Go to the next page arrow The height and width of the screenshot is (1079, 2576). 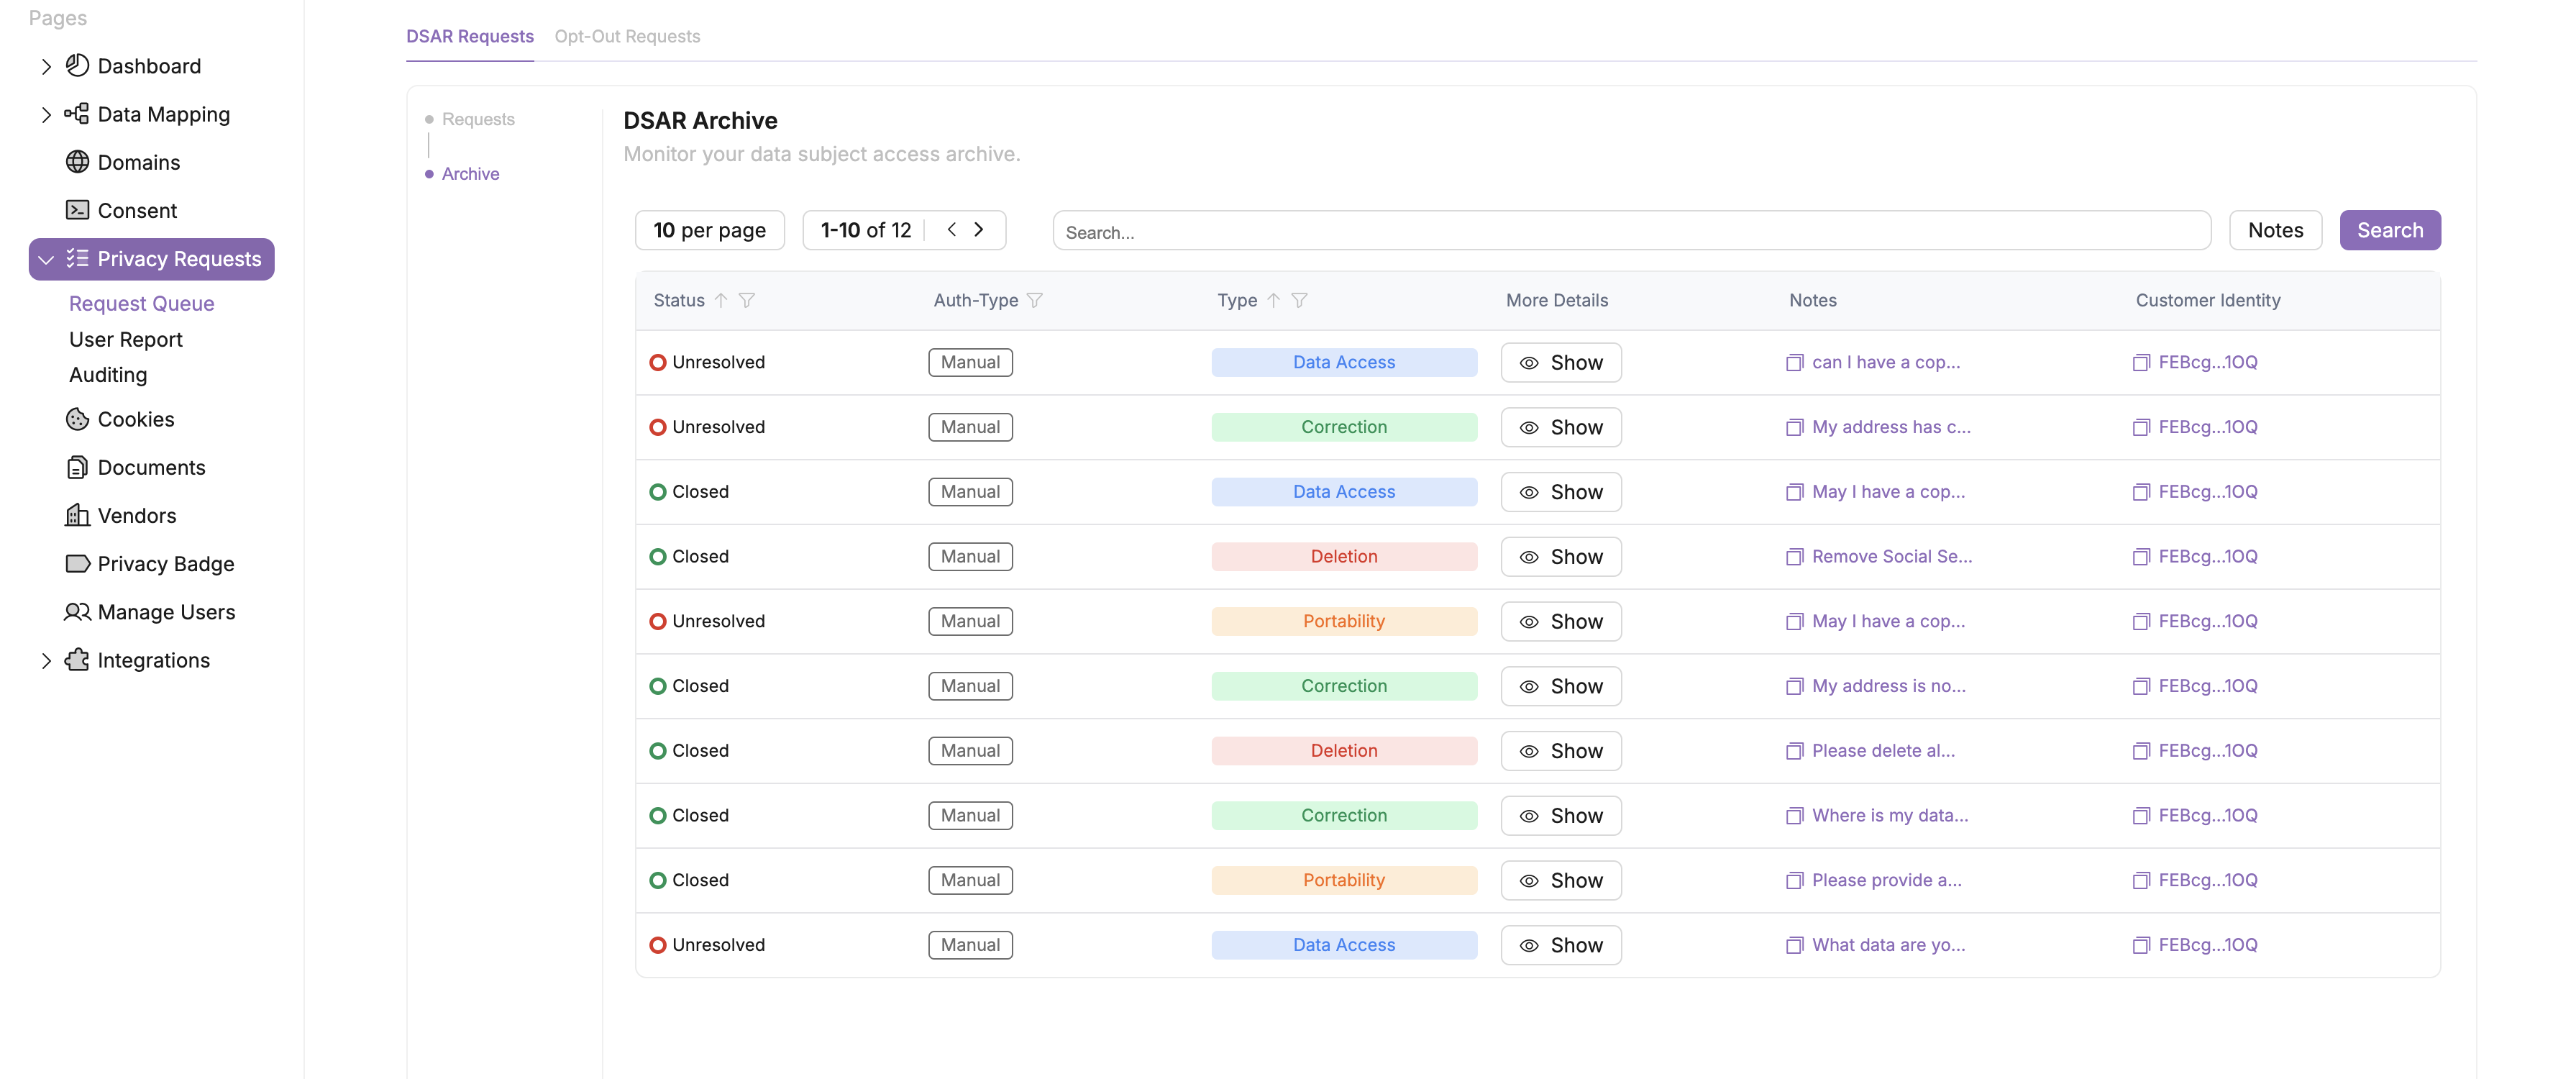979,229
